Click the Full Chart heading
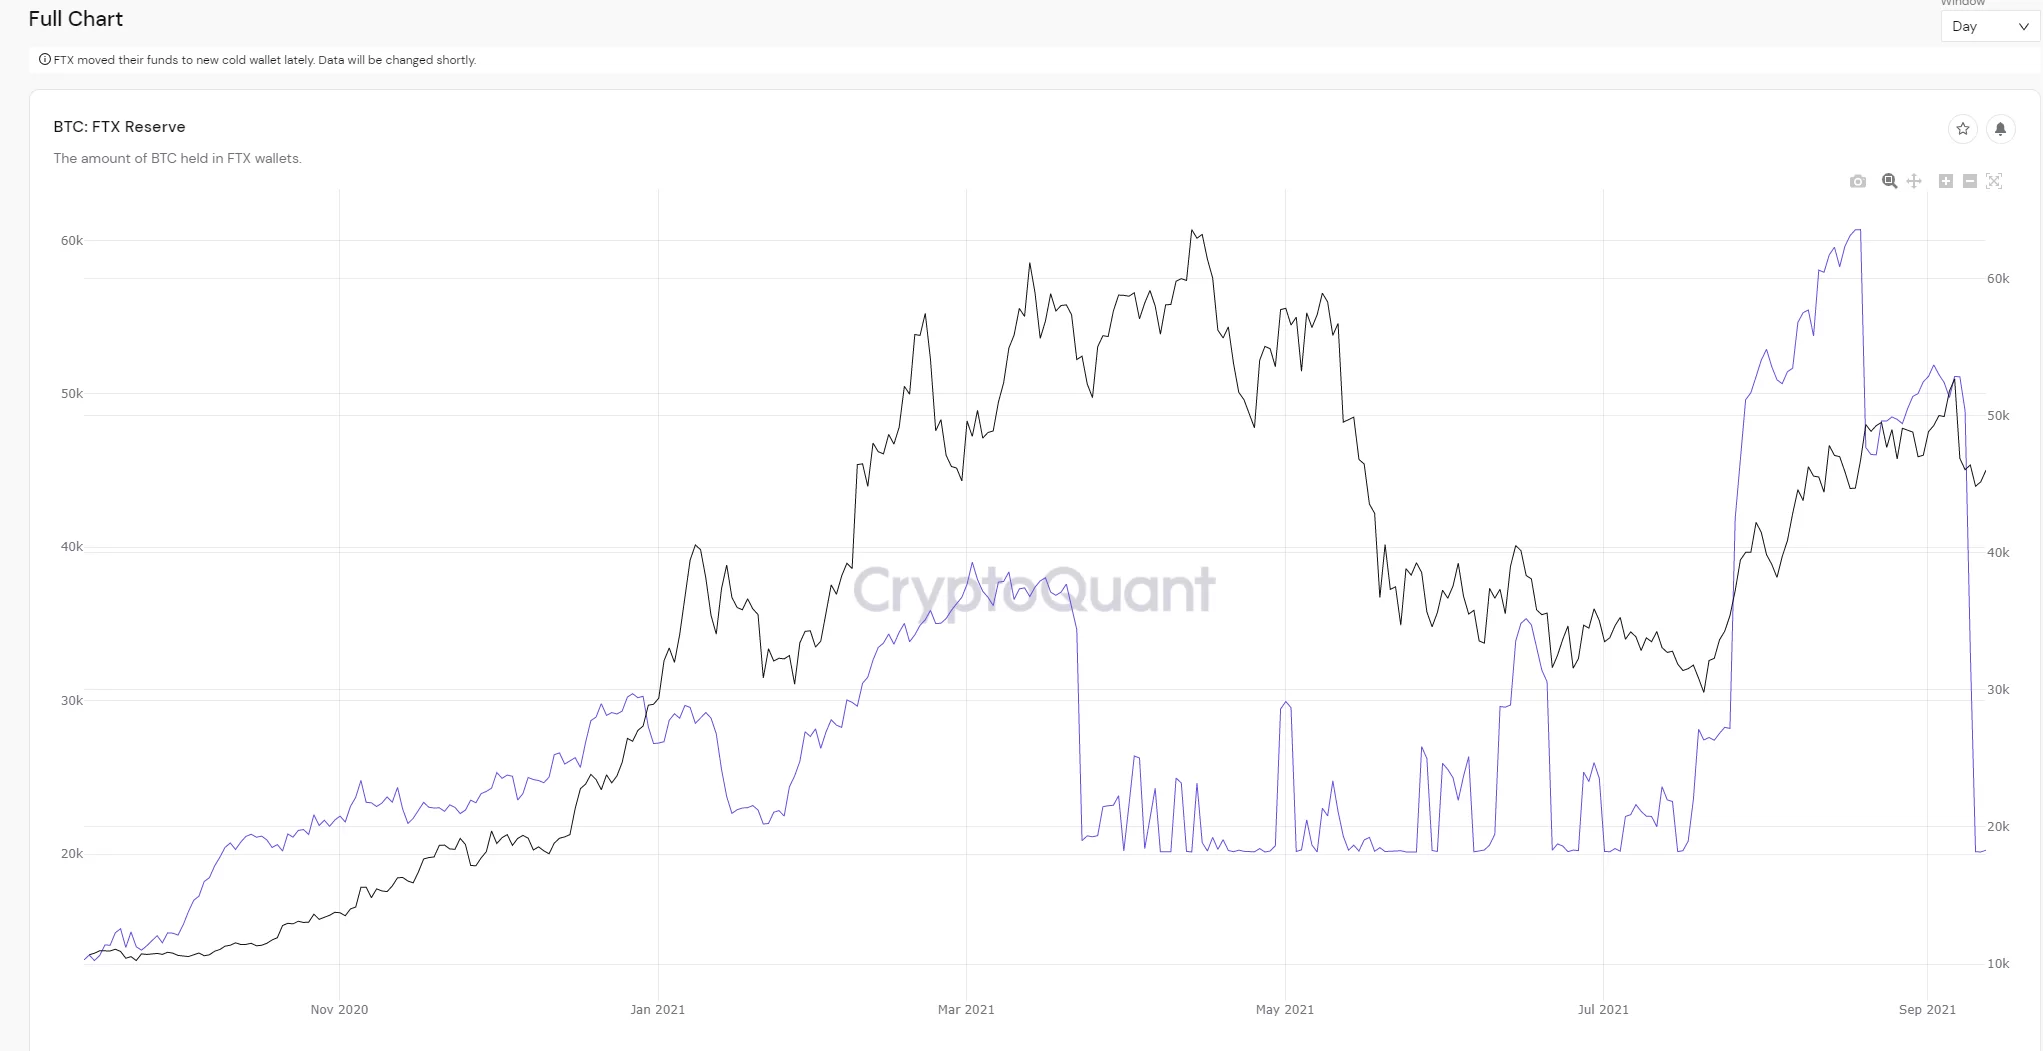The image size is (2043, 1051). pyautogui.click(x=76, y=19)
